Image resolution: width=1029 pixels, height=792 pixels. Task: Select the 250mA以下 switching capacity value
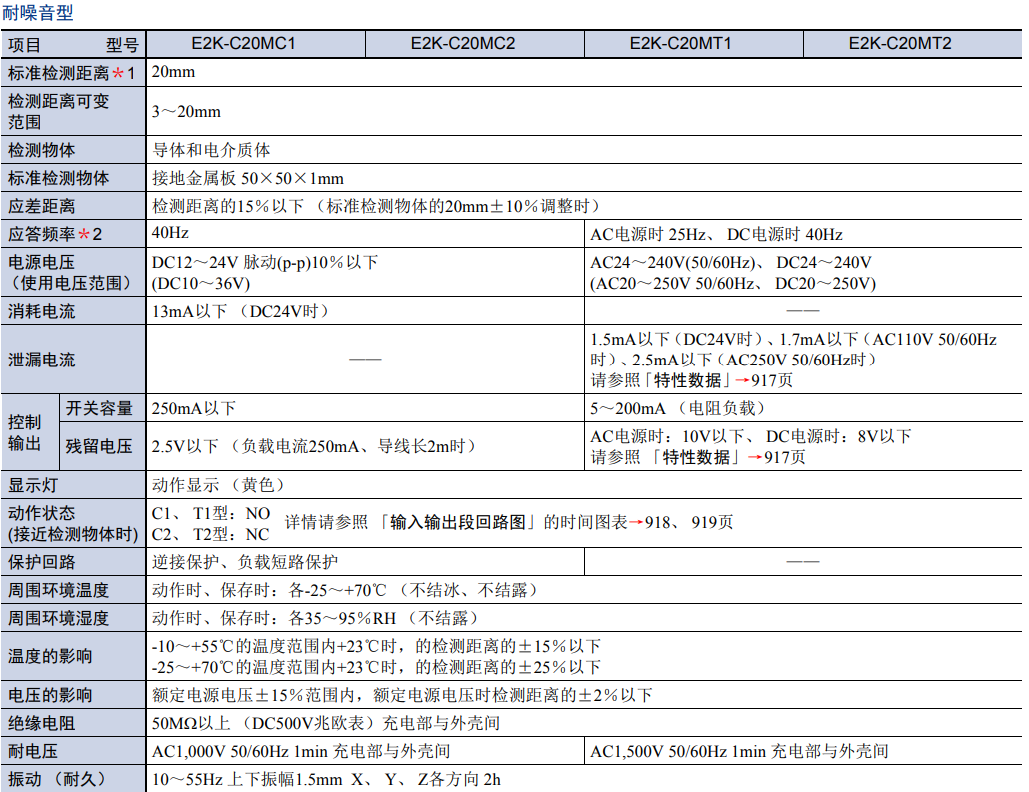coord(194,408)
